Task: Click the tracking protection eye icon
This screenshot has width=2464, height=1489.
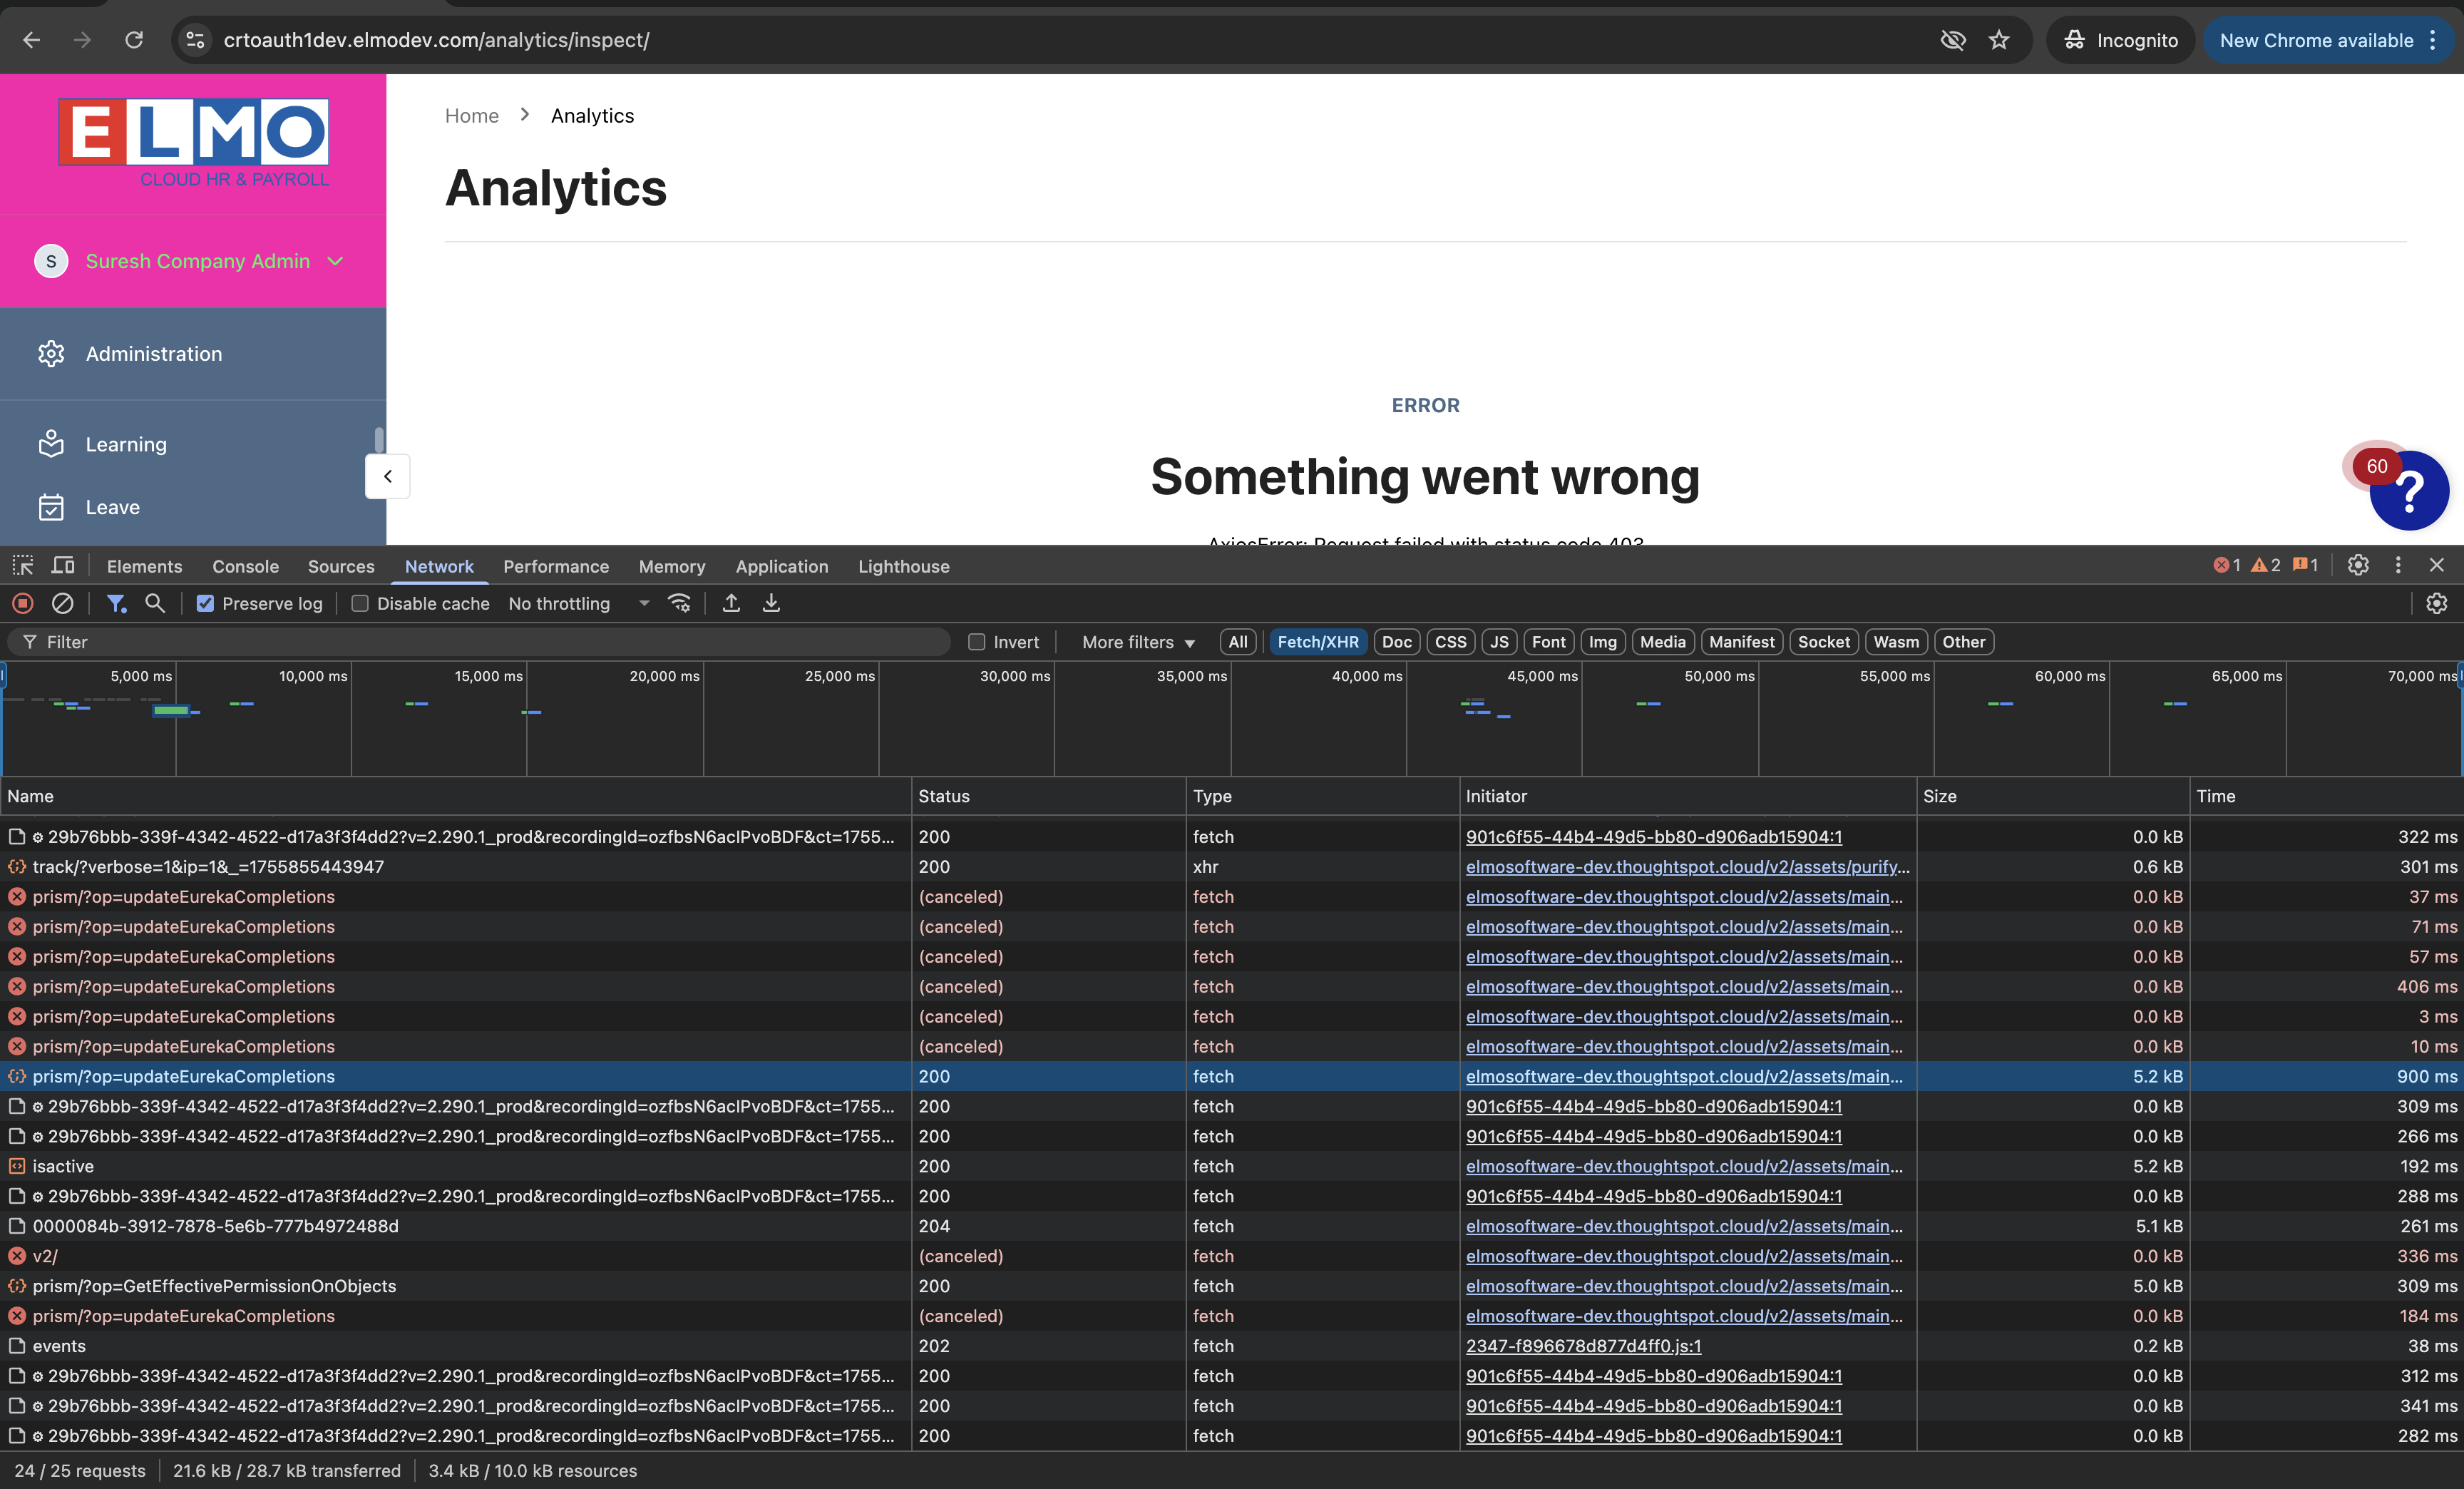Action: coord(1952,40)
